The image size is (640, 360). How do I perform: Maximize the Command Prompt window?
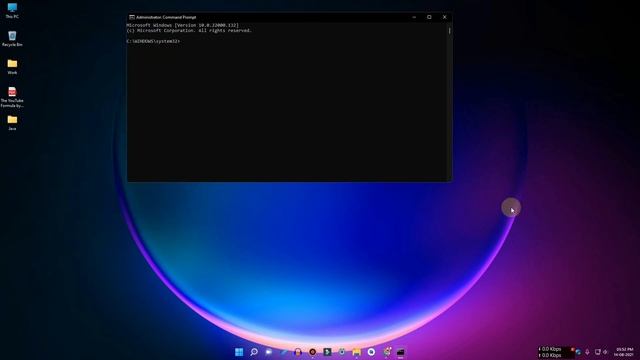click(429, 17)
